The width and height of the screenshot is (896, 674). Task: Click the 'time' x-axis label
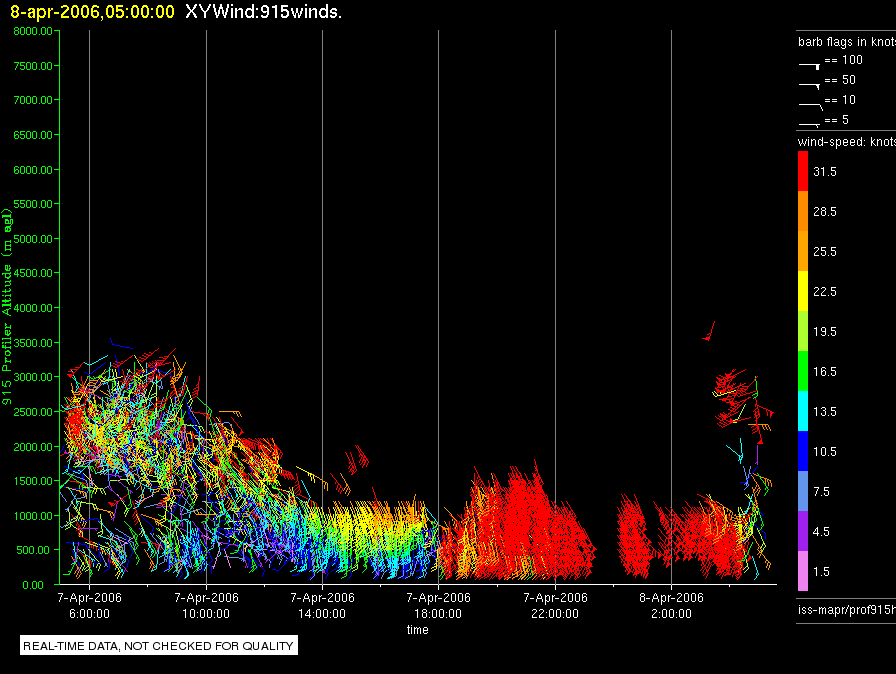[x=418, y=629]
